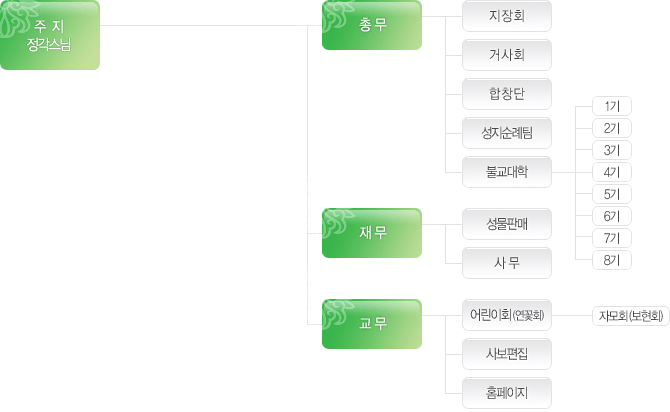Select the 재무 green box
670x412 pixels.
pyautogui.click(x=372, y=233)
